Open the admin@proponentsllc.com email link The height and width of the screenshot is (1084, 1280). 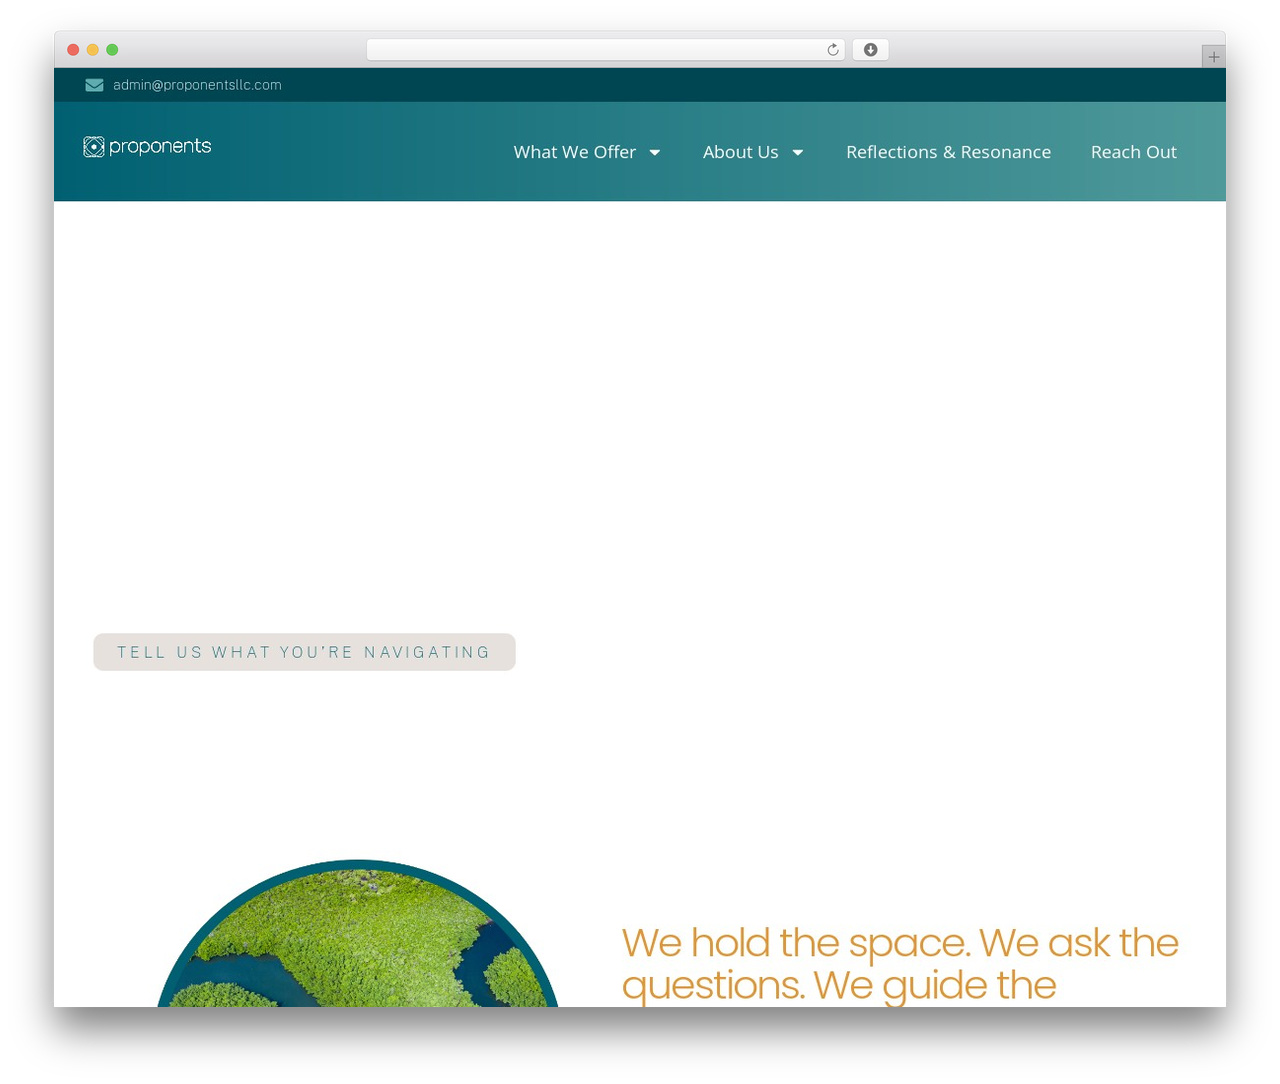(x=197, y=85)
